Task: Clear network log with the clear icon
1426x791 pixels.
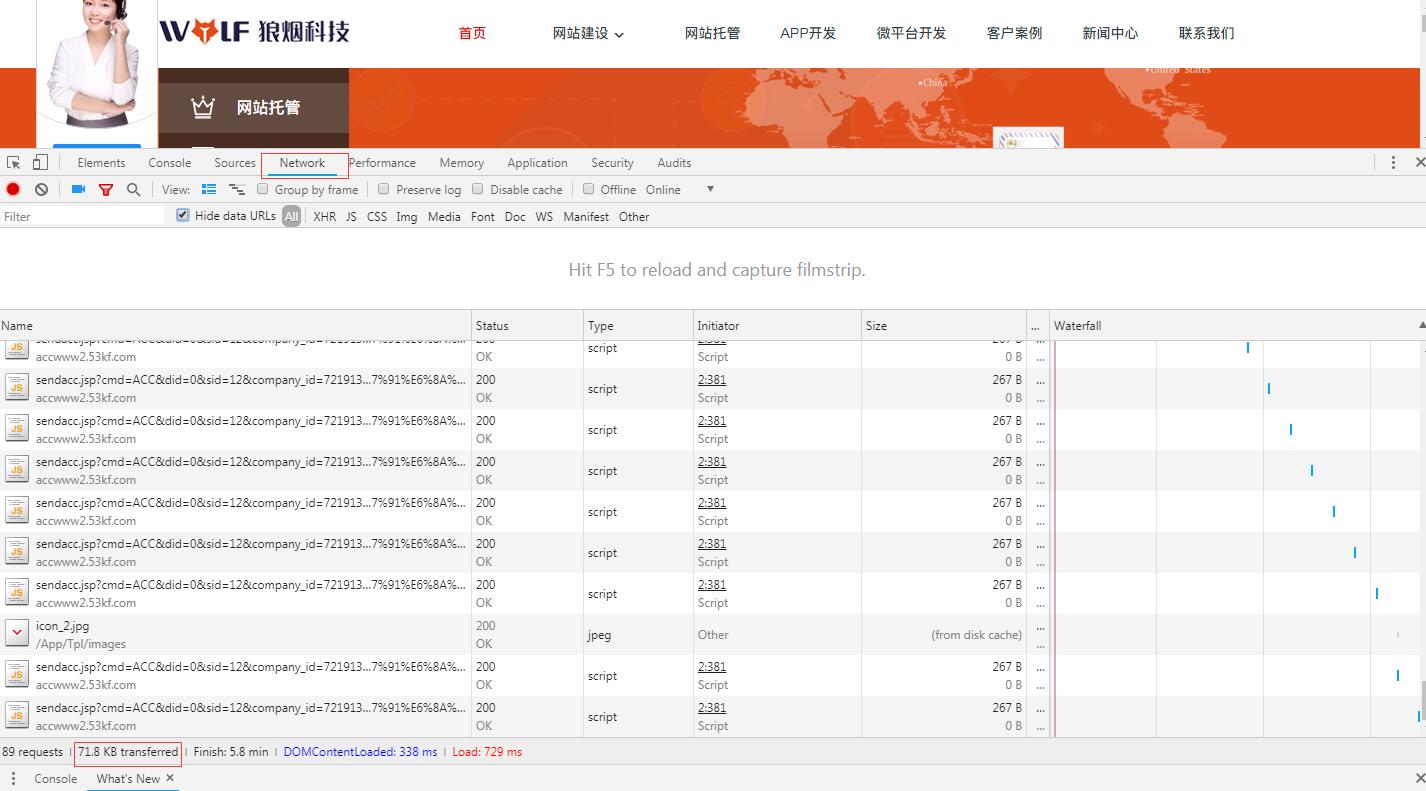Action: [x=41, y=189]
